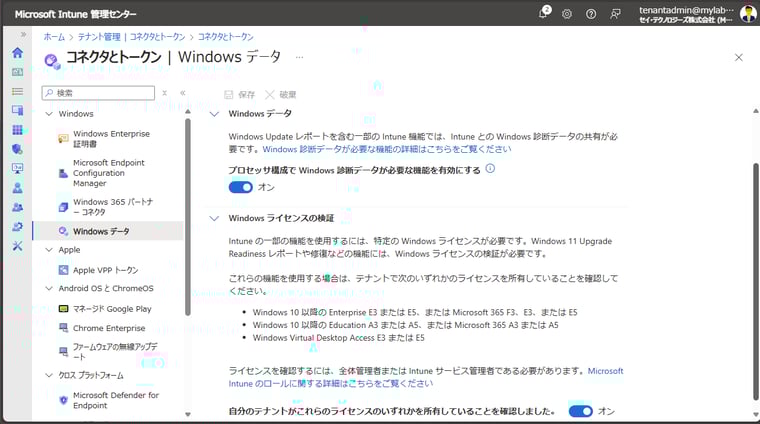Click main pane scroll up arrow
Viewport: 760px width, 424px height.
pos(756,111)
